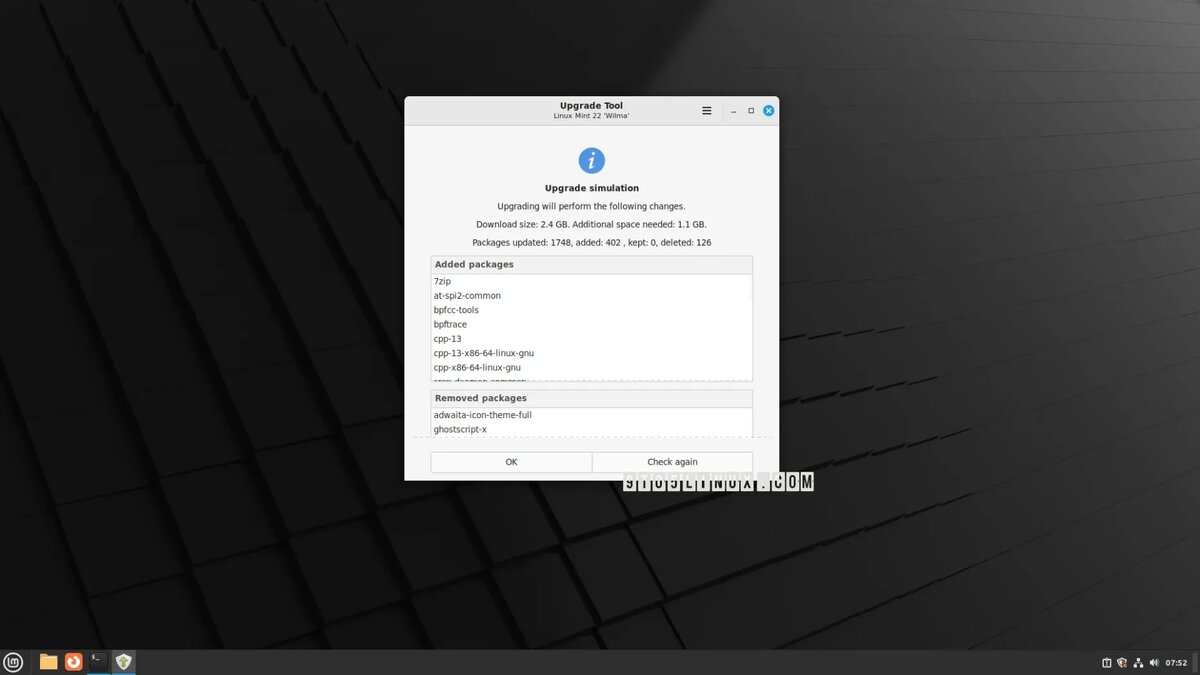The height and width of the screenshot is (675, 1200).
Task: Select the bpftrace package row
Action: tap(592, 325)
